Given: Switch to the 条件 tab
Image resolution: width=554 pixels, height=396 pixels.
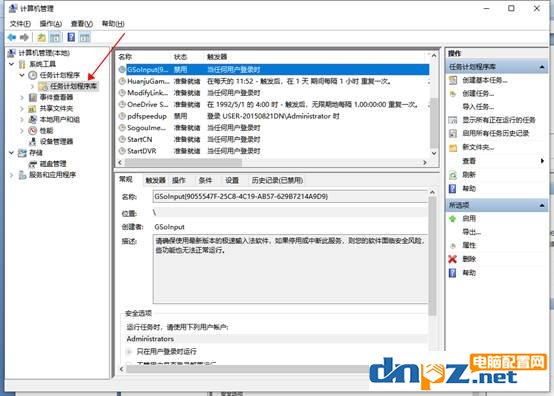Looking at the screenshot, I should point(205,180).
